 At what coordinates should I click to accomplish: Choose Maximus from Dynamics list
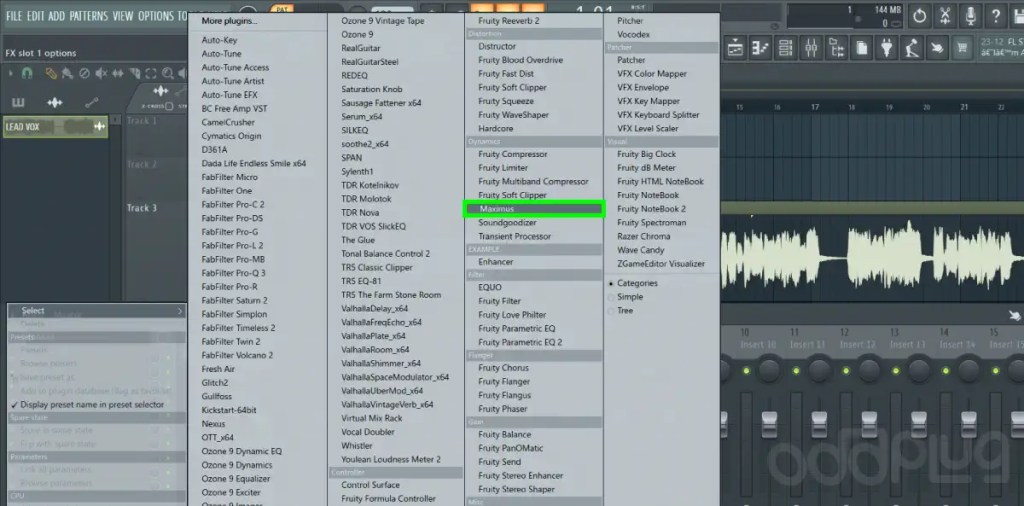pos(534,209)
